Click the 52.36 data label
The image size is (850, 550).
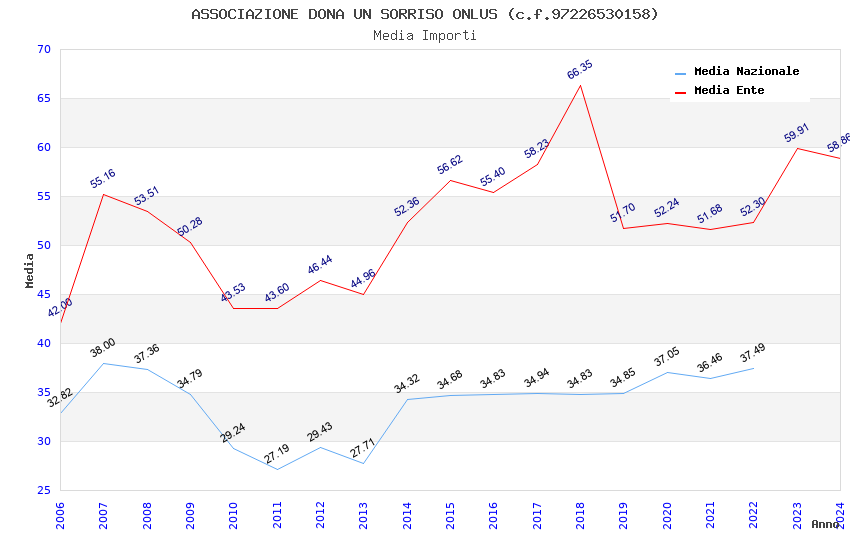407,206
